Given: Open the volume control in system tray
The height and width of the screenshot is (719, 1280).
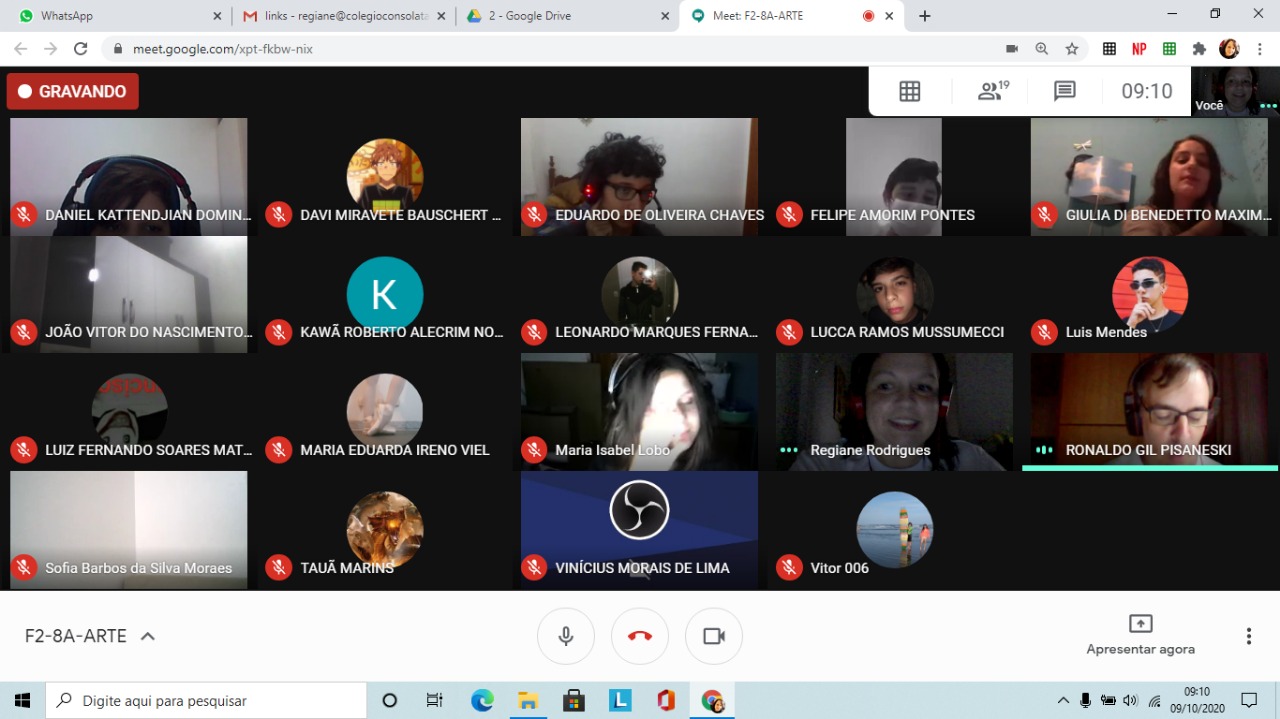Looking at the screenshot, I should coord(1130,701).
